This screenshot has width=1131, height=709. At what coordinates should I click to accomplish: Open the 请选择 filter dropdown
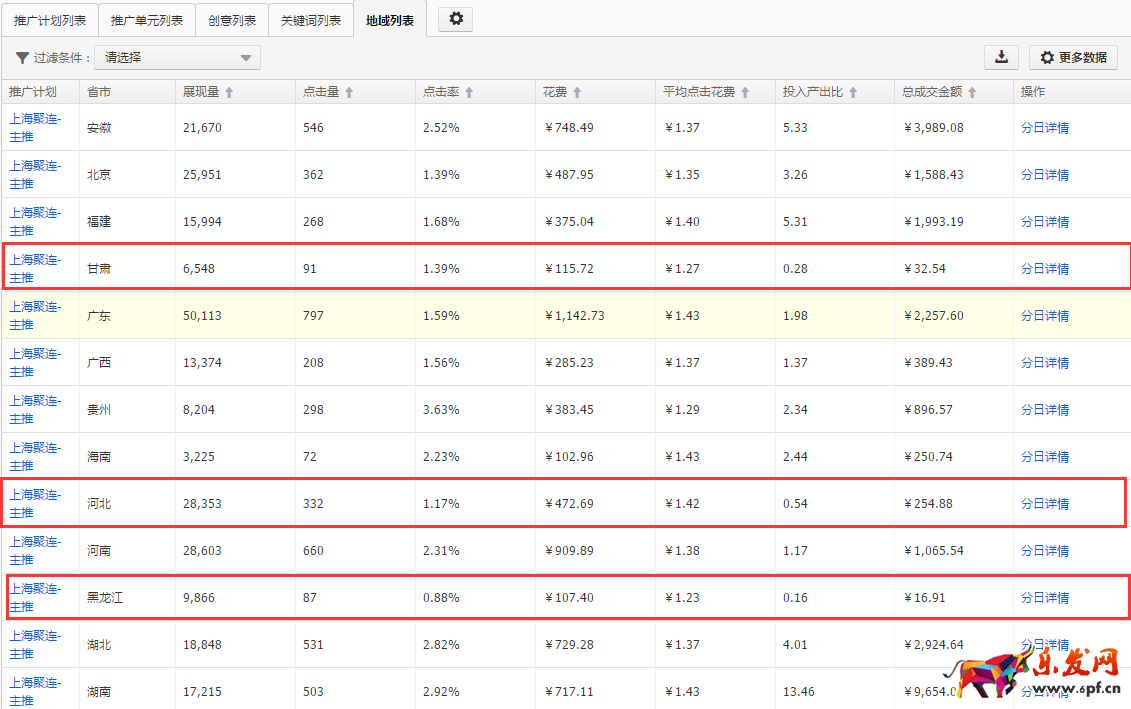[x=178, y=58]
